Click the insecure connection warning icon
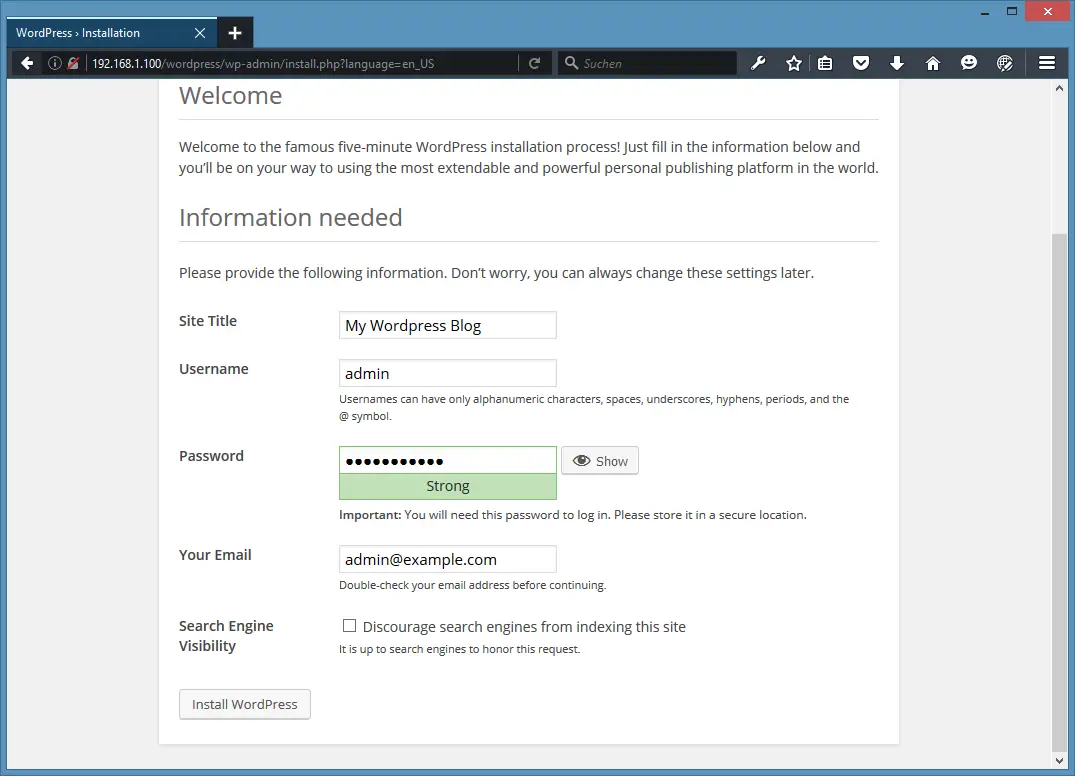Screen dimensions: 1075x776 (x=73, y=64)
